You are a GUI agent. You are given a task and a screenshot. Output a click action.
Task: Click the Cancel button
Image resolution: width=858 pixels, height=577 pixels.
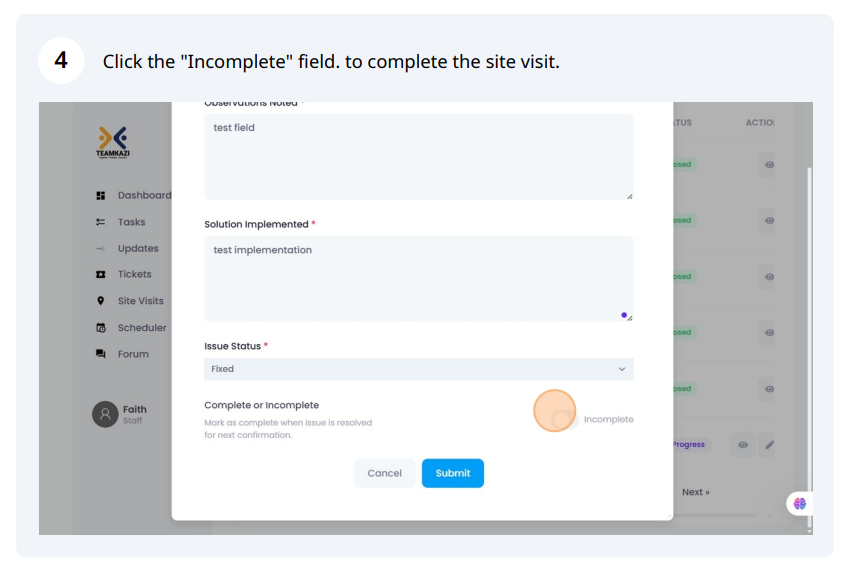384,473
